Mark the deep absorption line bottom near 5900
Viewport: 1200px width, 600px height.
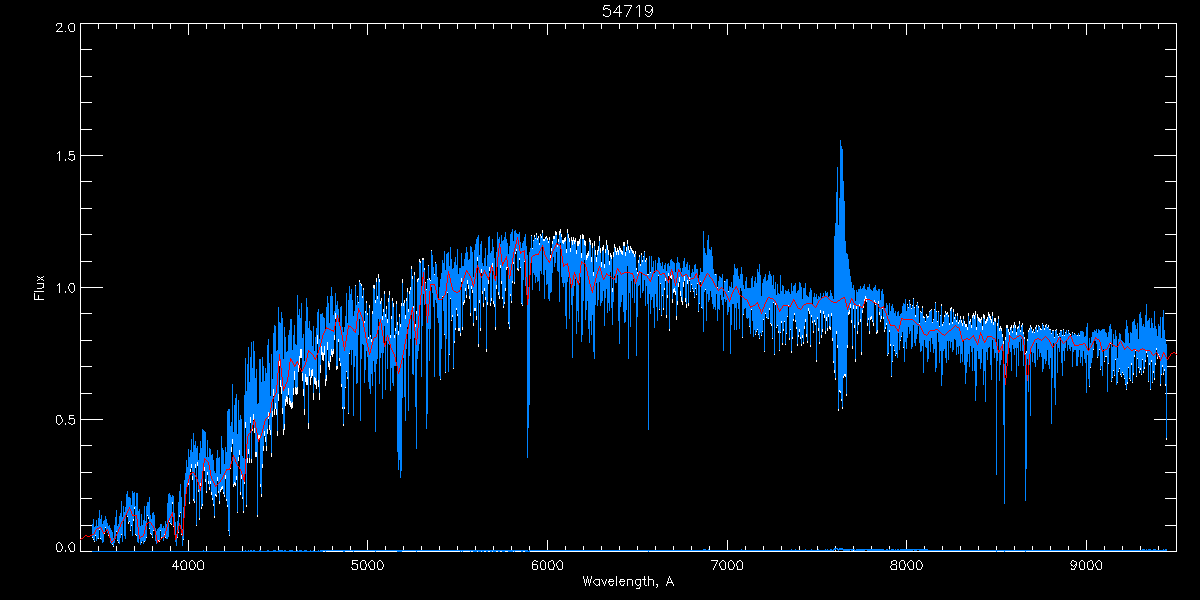click(x=528, y=455)
